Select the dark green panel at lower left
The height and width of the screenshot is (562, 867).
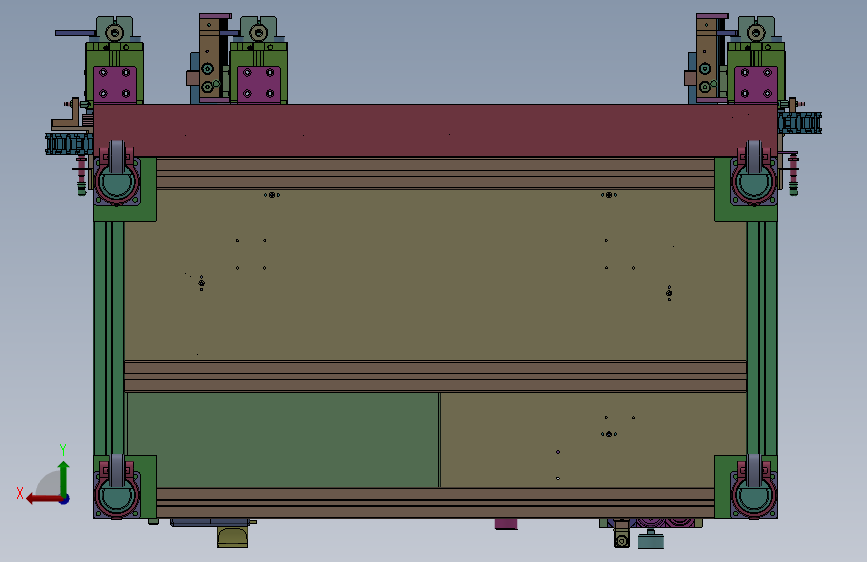[283, 440]
